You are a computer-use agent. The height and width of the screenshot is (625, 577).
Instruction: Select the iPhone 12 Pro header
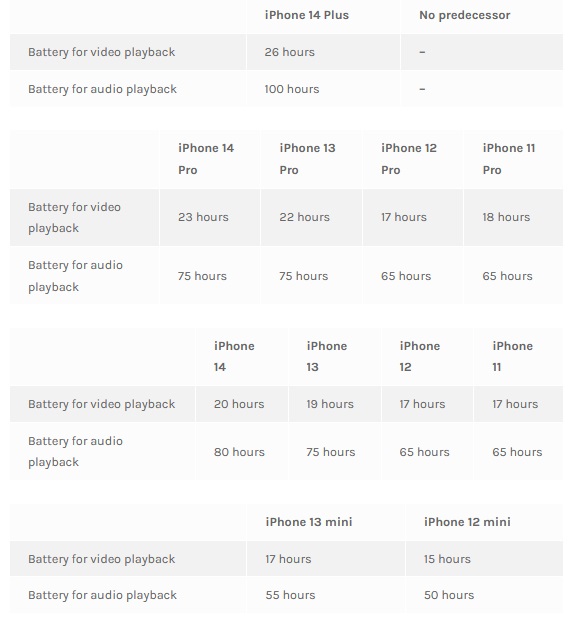click(409, 159)
